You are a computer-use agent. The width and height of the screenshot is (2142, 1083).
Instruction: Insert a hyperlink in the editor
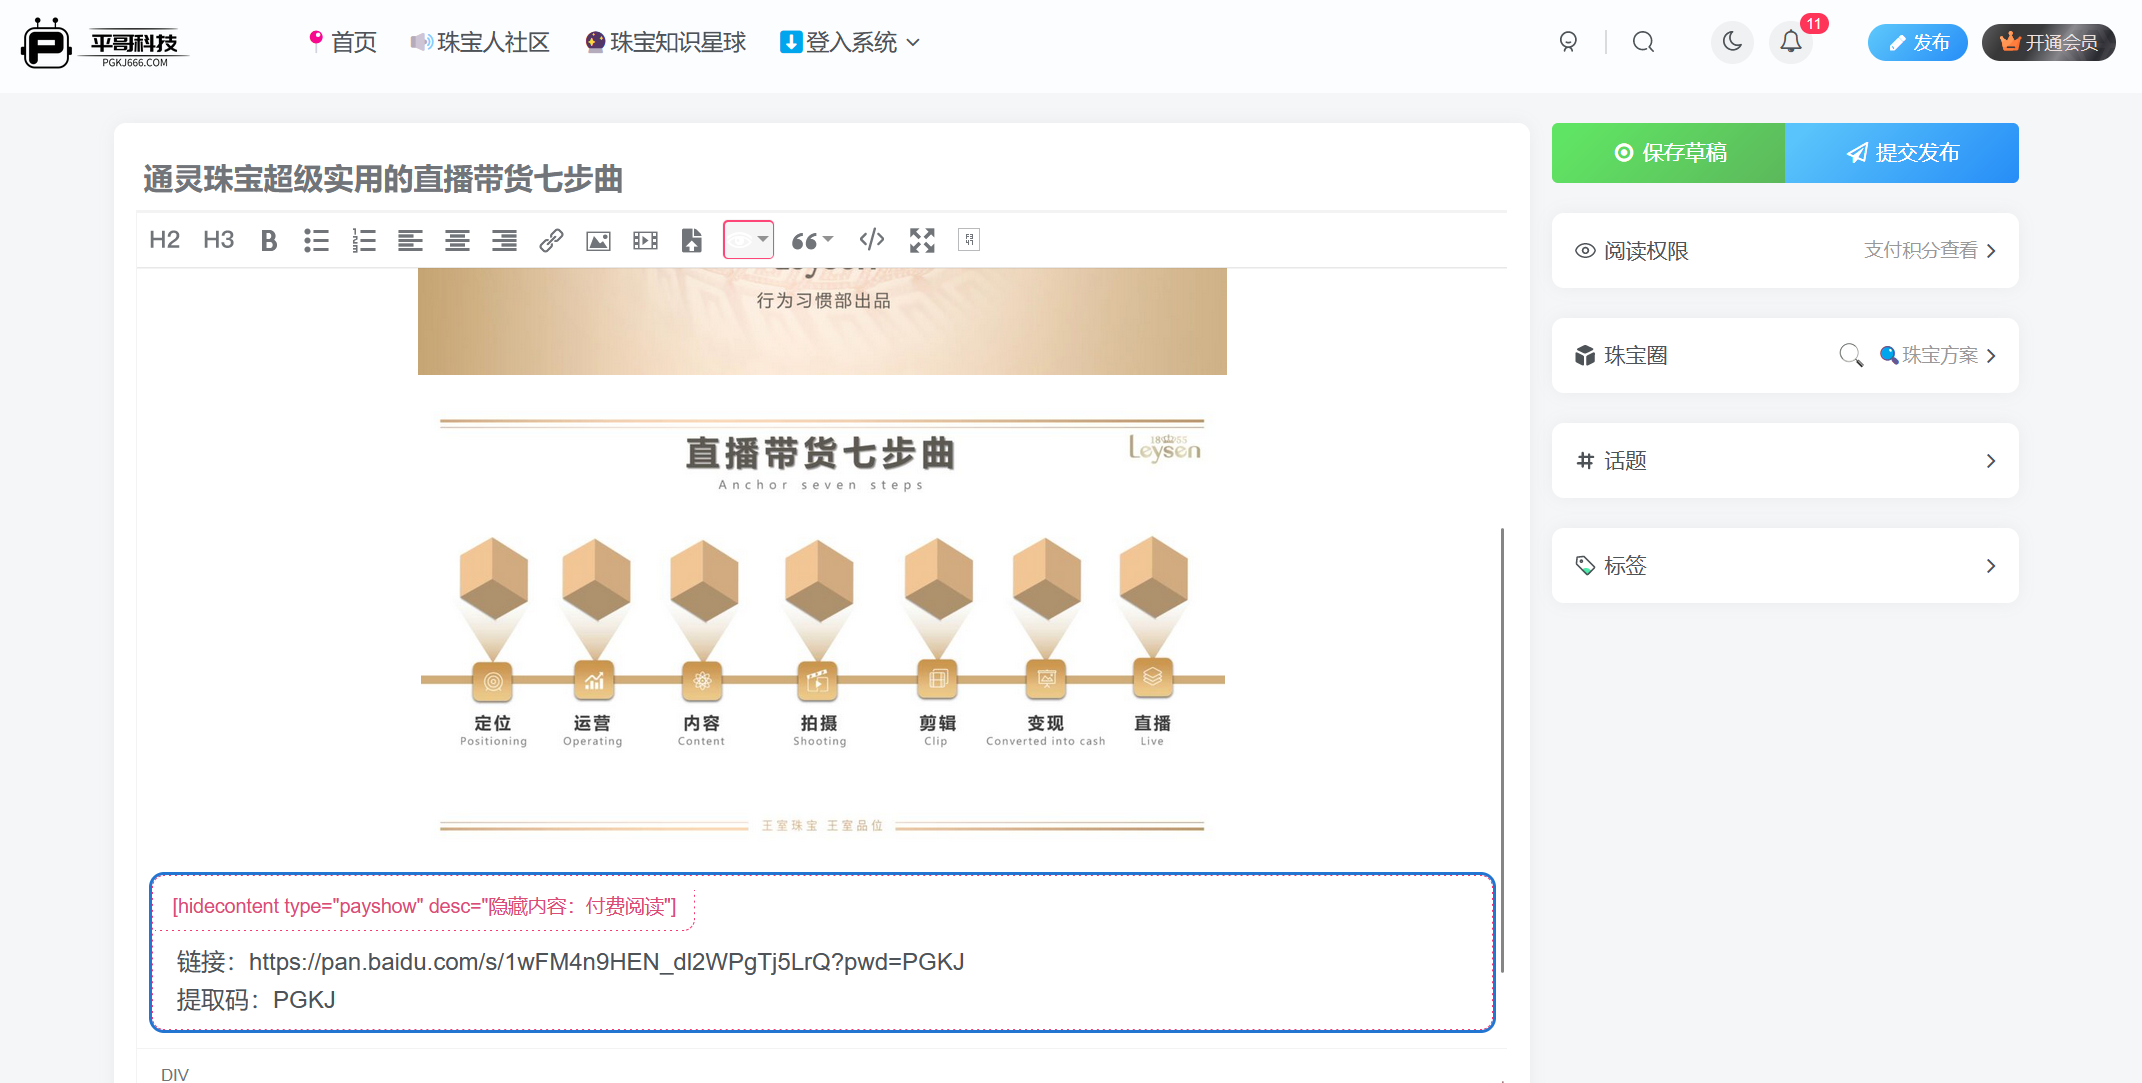point(551,240)
